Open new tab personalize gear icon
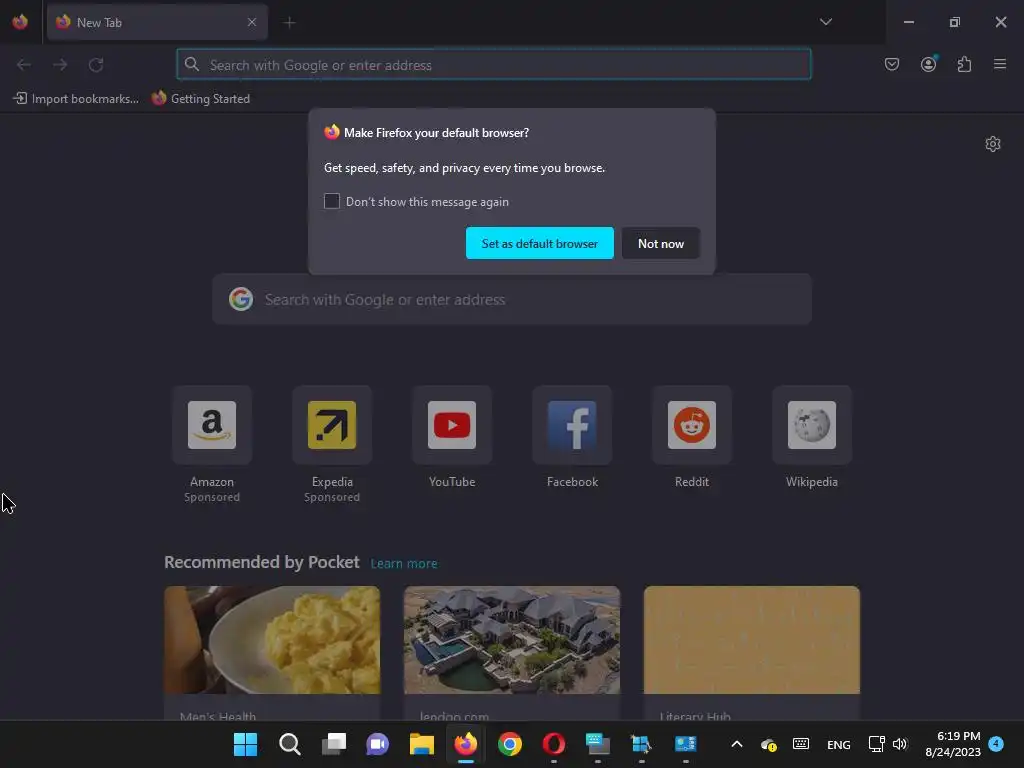Image resolution: width=1024 pixels, height=768 pixels. [x=993, y=144]
